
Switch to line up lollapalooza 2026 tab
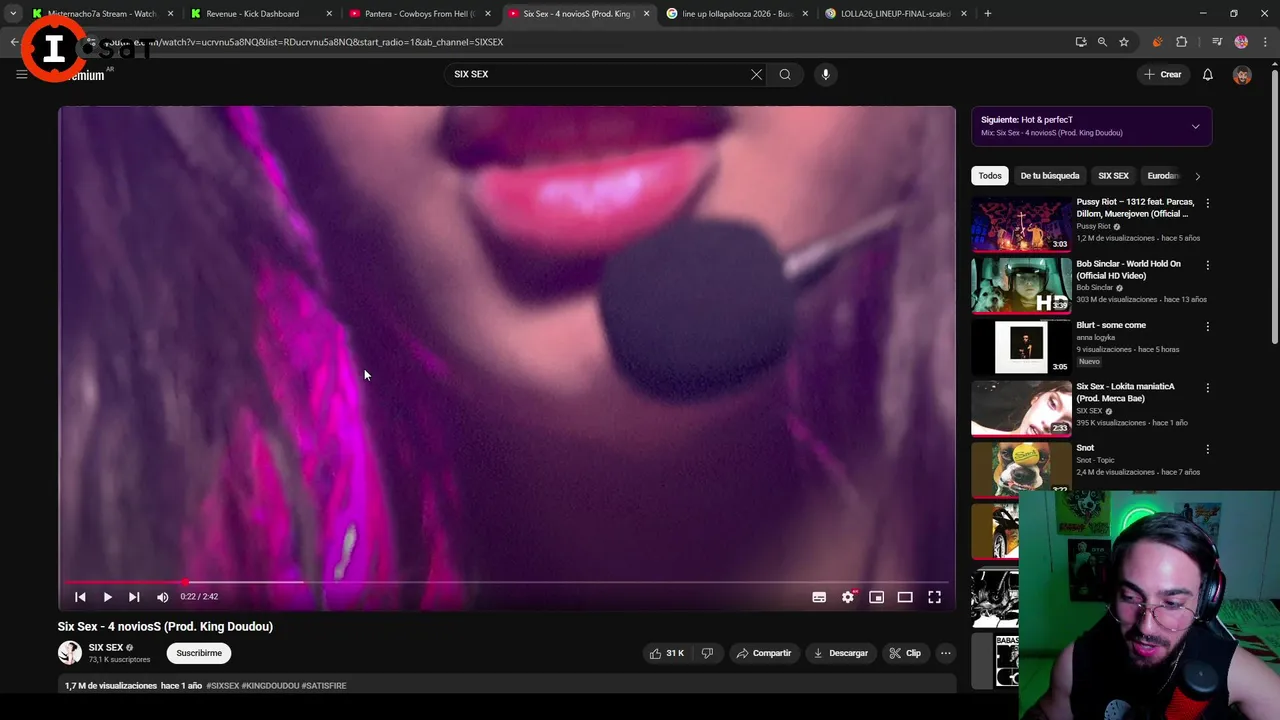point(738,14)
